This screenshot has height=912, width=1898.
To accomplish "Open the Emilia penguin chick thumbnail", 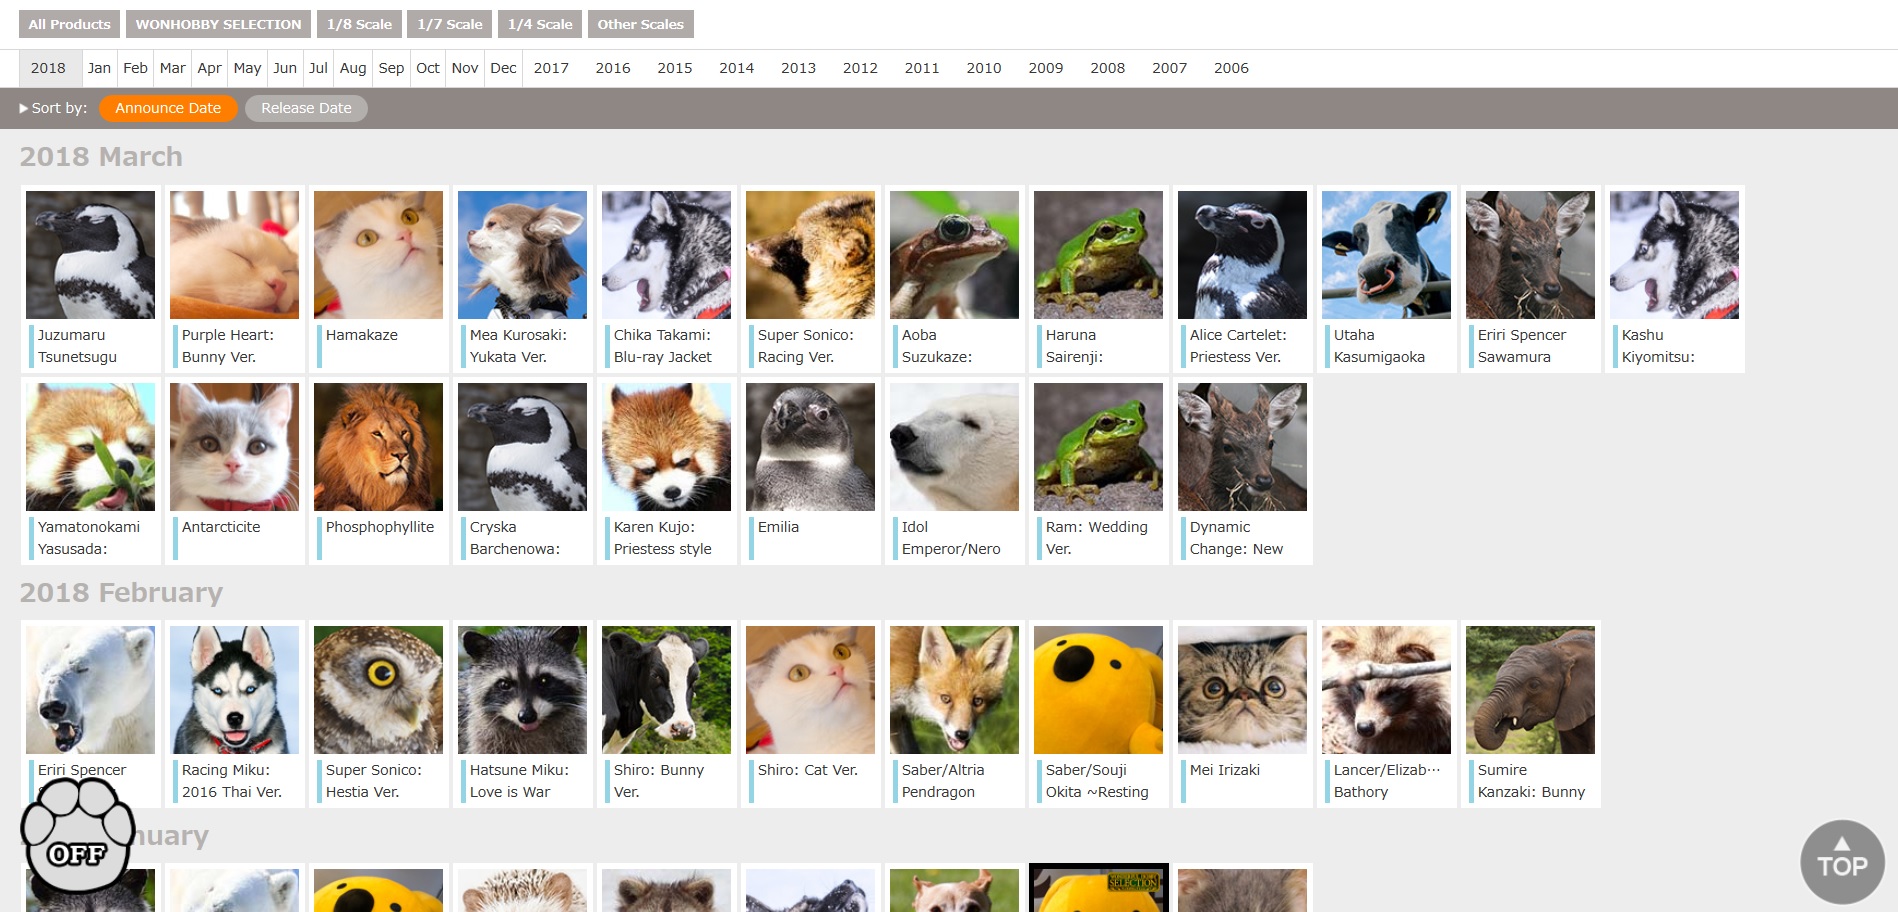I will click(x=810, y=447).
